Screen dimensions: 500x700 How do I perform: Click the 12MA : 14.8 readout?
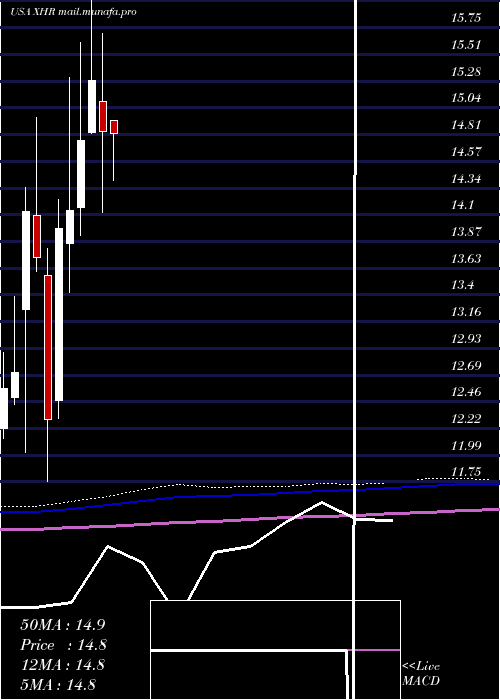point(63,665)
